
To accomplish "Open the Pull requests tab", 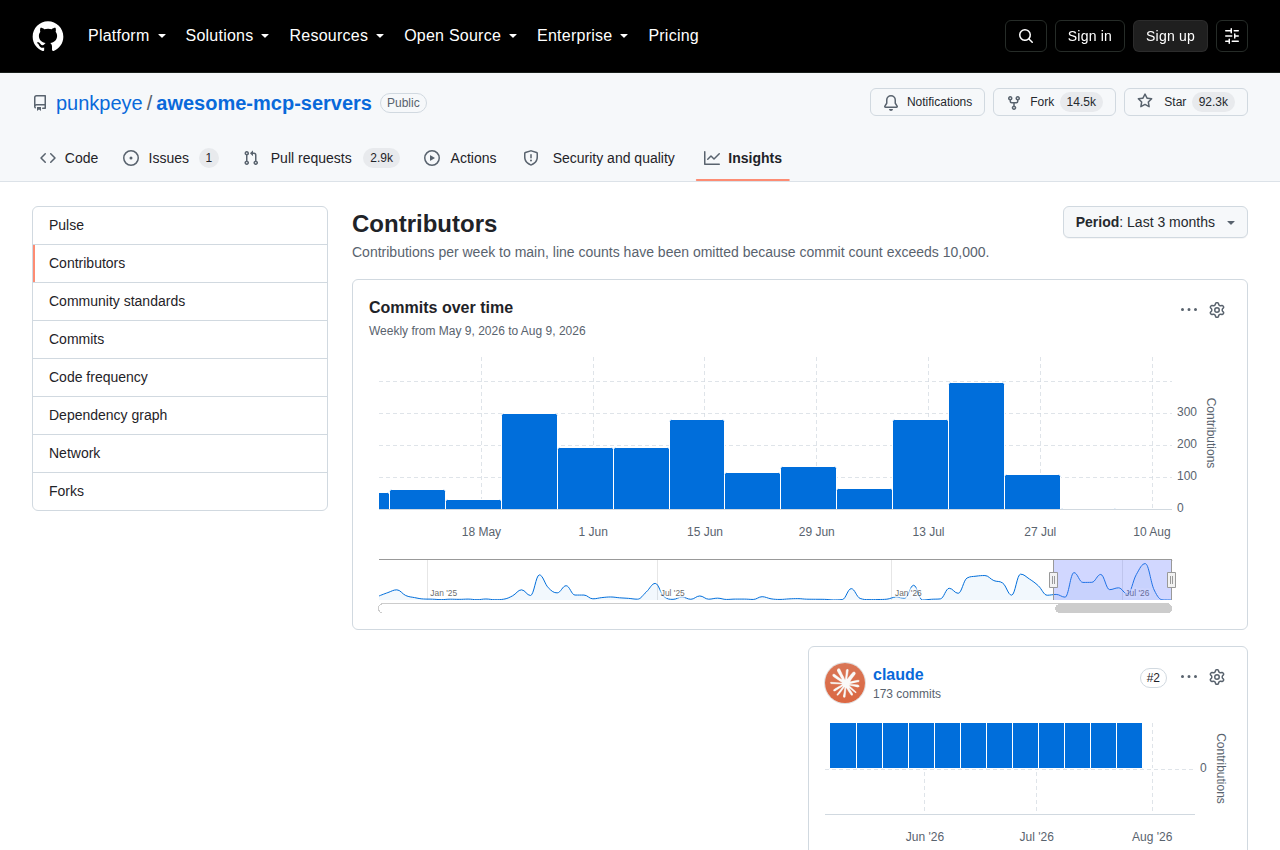I will tap(321, 158).
